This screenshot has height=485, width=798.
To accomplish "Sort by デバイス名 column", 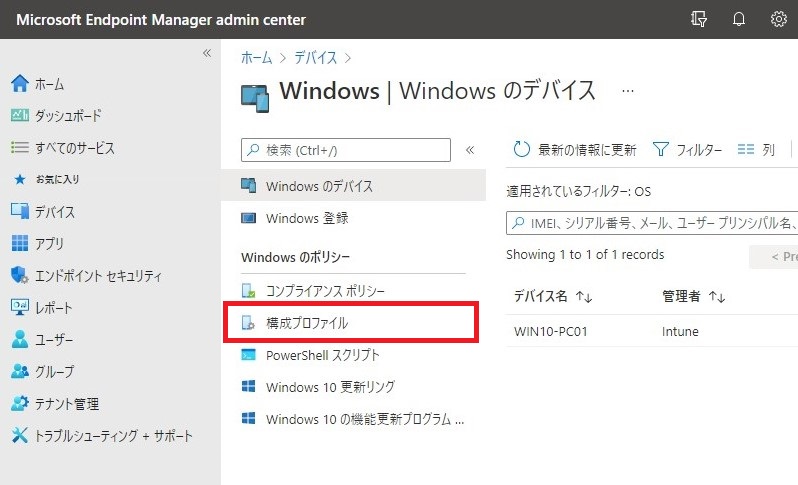I will (553, 296).
